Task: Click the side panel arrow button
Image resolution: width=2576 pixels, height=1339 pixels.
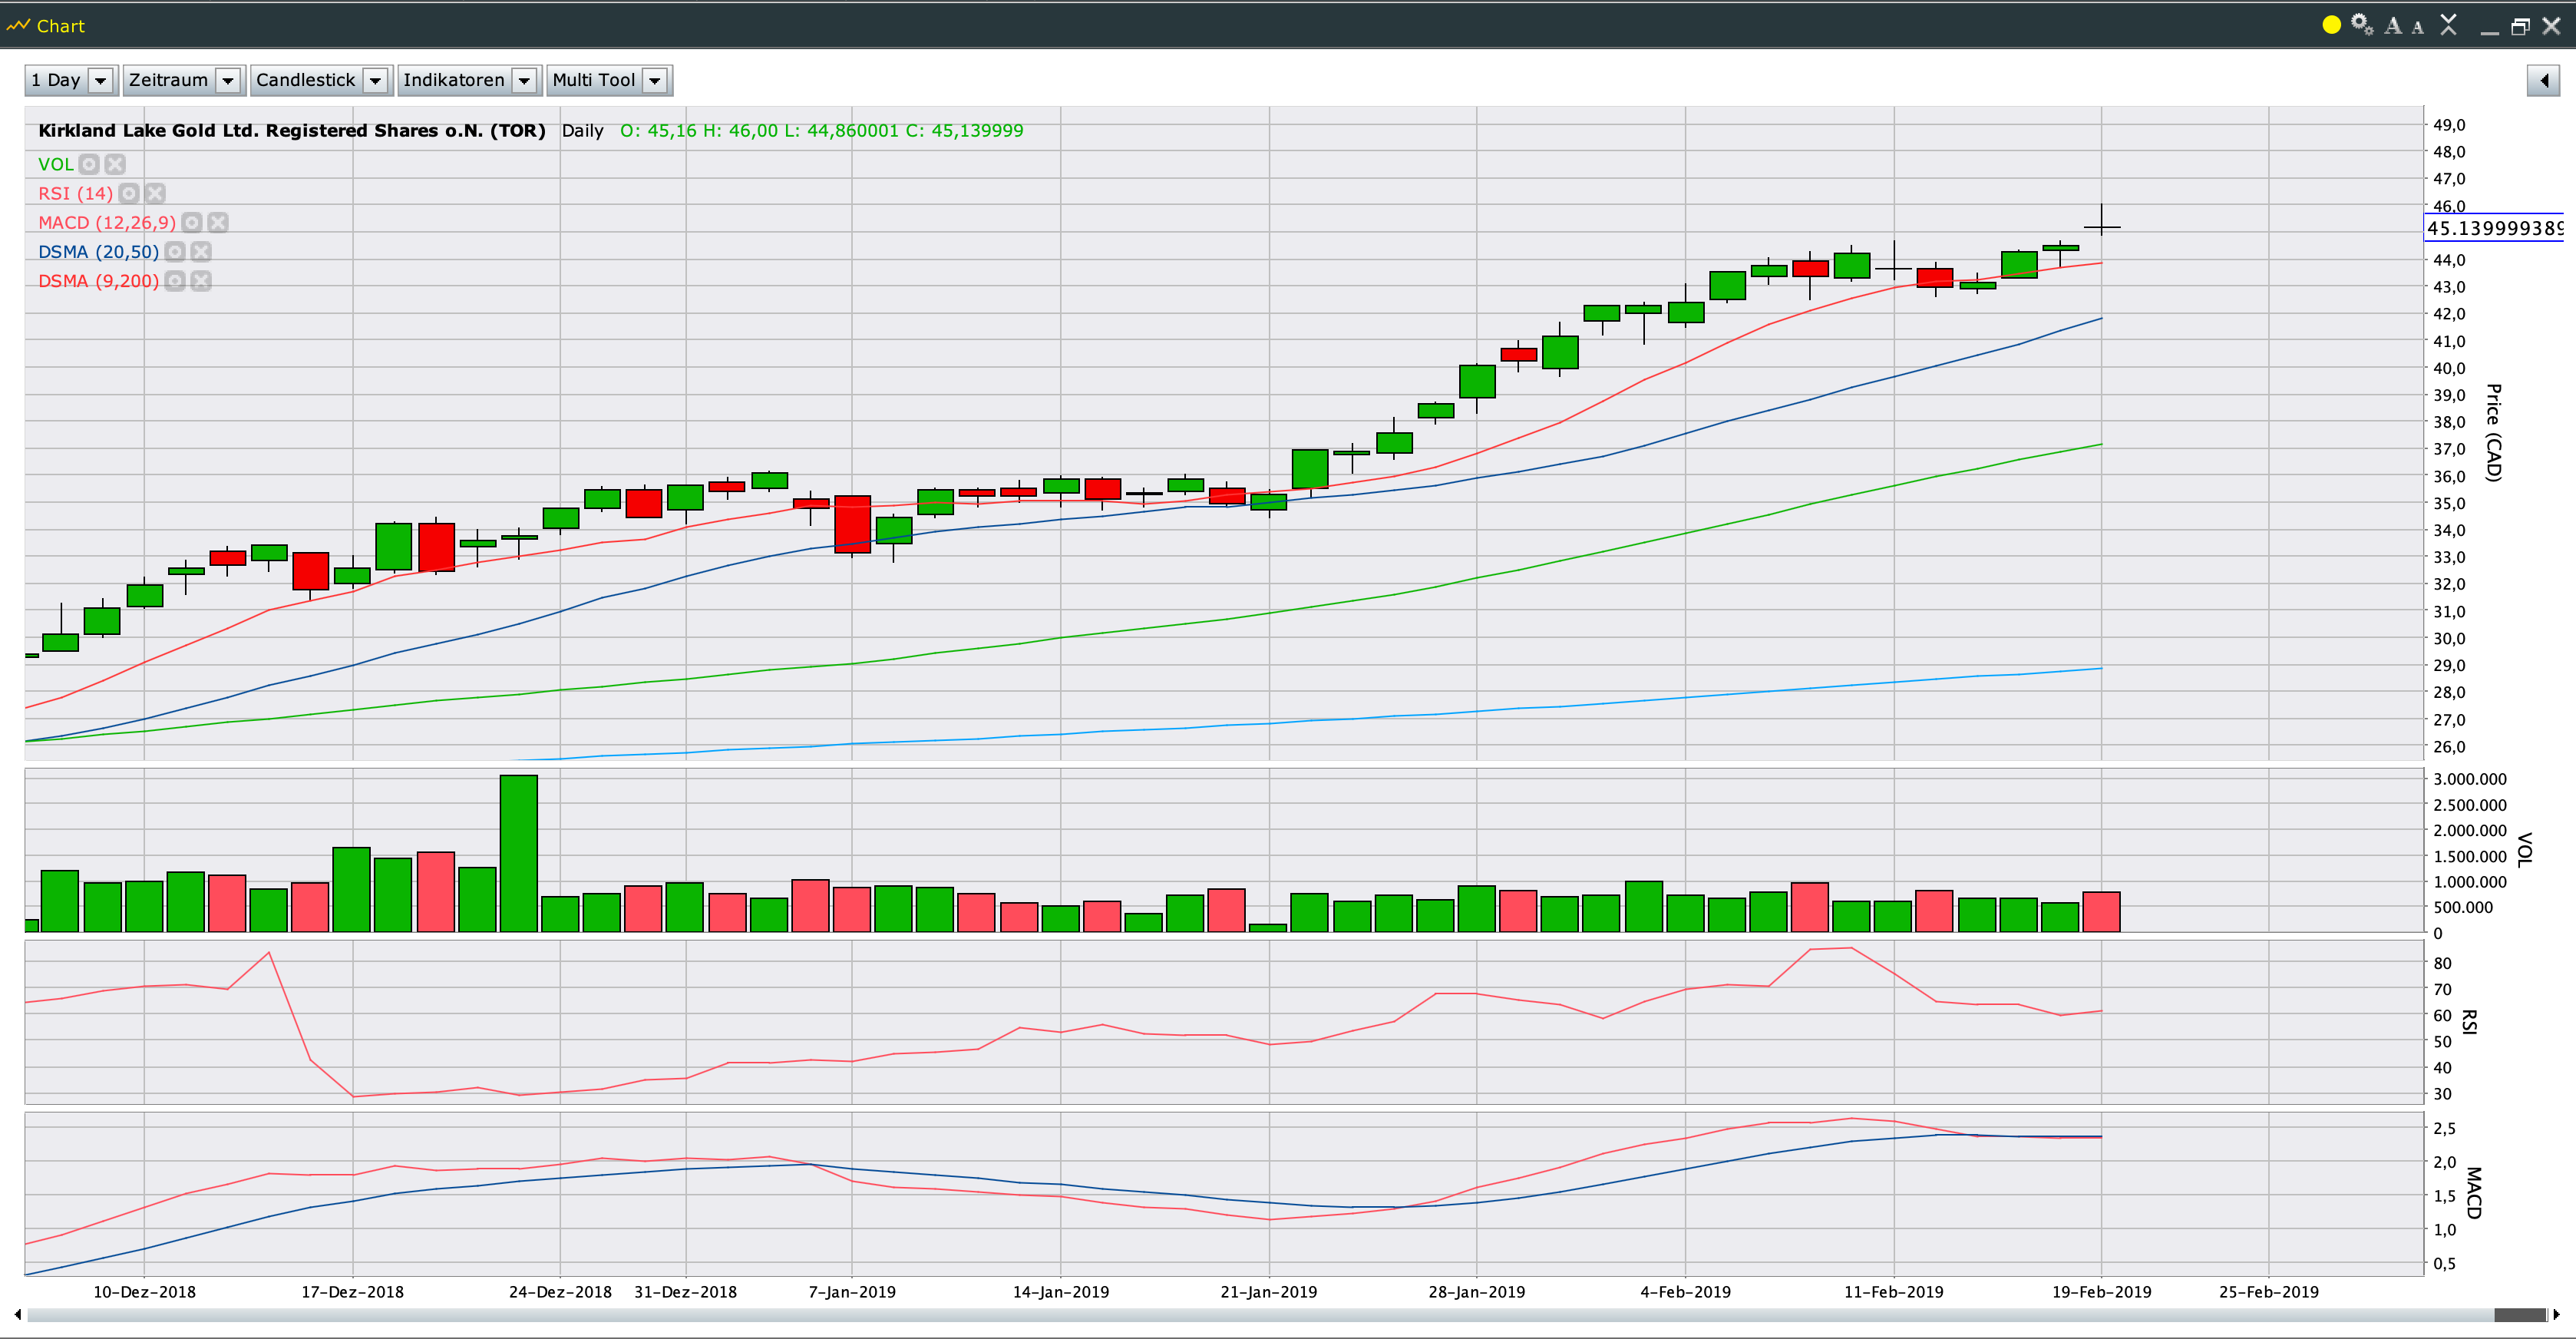Action: [x=2543, y=80]
